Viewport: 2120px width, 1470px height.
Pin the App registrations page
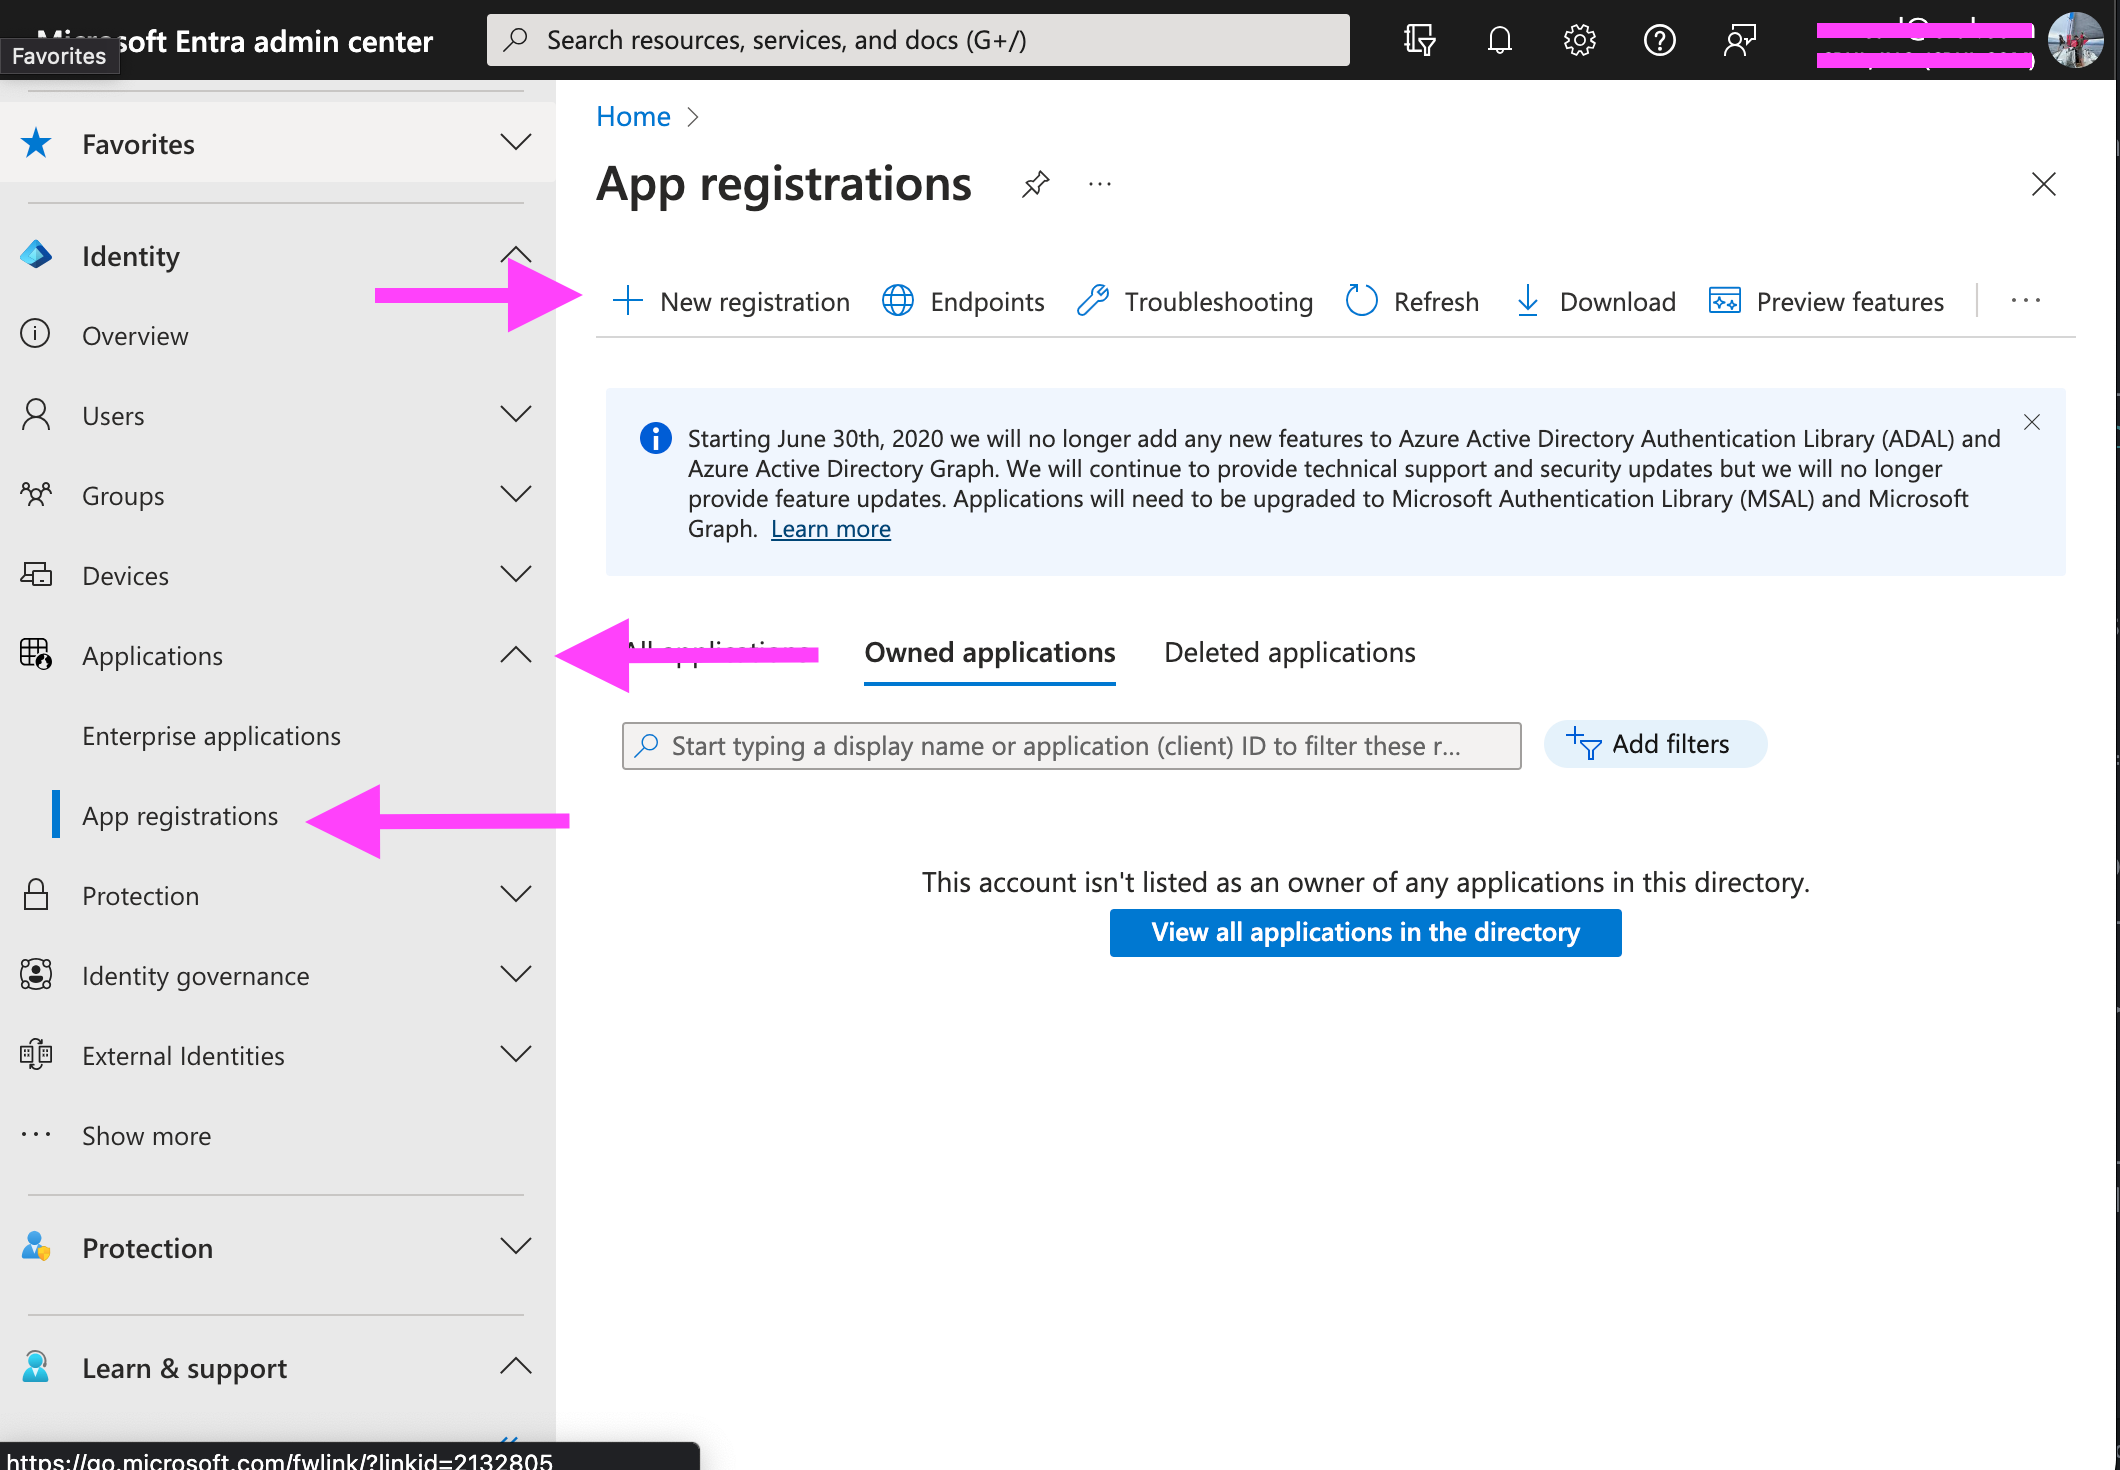(1035, 184)
